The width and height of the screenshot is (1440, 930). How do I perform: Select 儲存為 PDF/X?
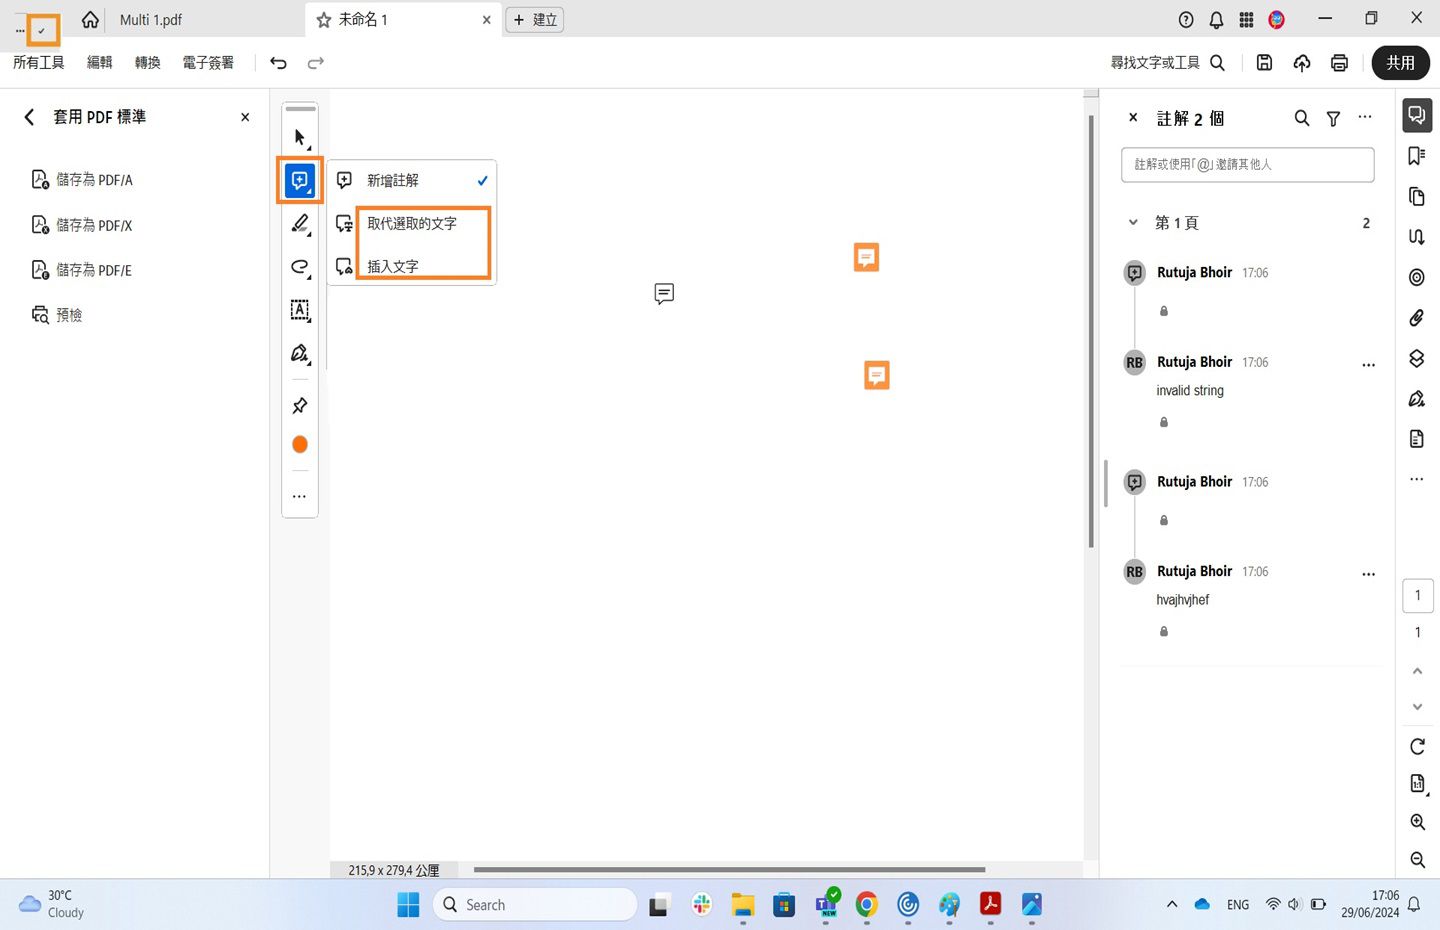click(x=82, y=225)
